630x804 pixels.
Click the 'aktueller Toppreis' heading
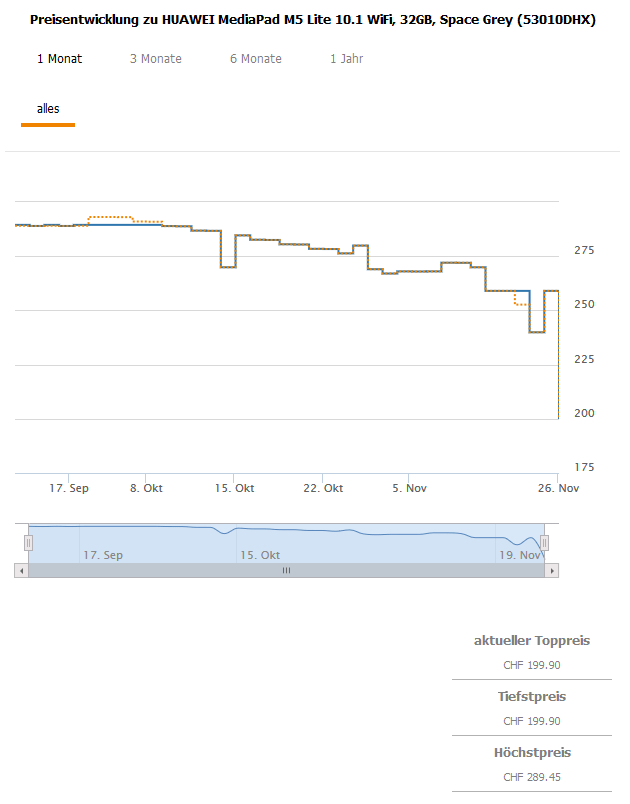(x=532, y=640)
